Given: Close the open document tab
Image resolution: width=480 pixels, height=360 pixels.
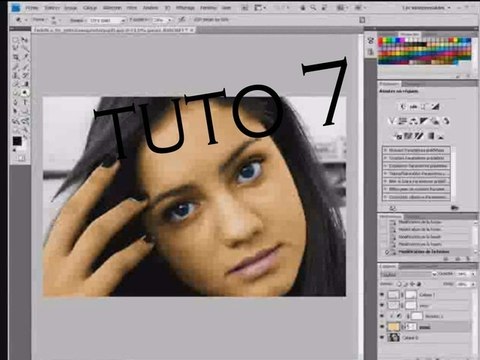Looking at the screenshot, I should pyautogui.click(x=192, y=30).
